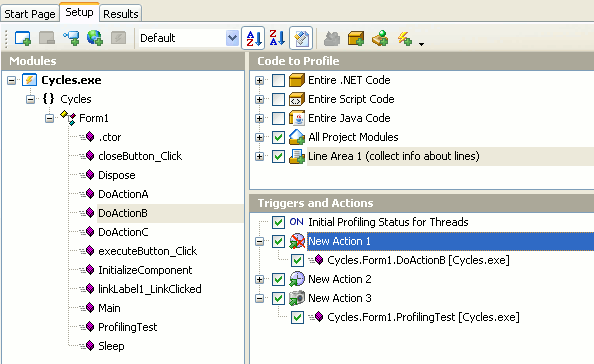Click the DoActionB method diamond icon
Image resolution: width=594 pixels, height=364 pixels.
[x=90, y=213]
